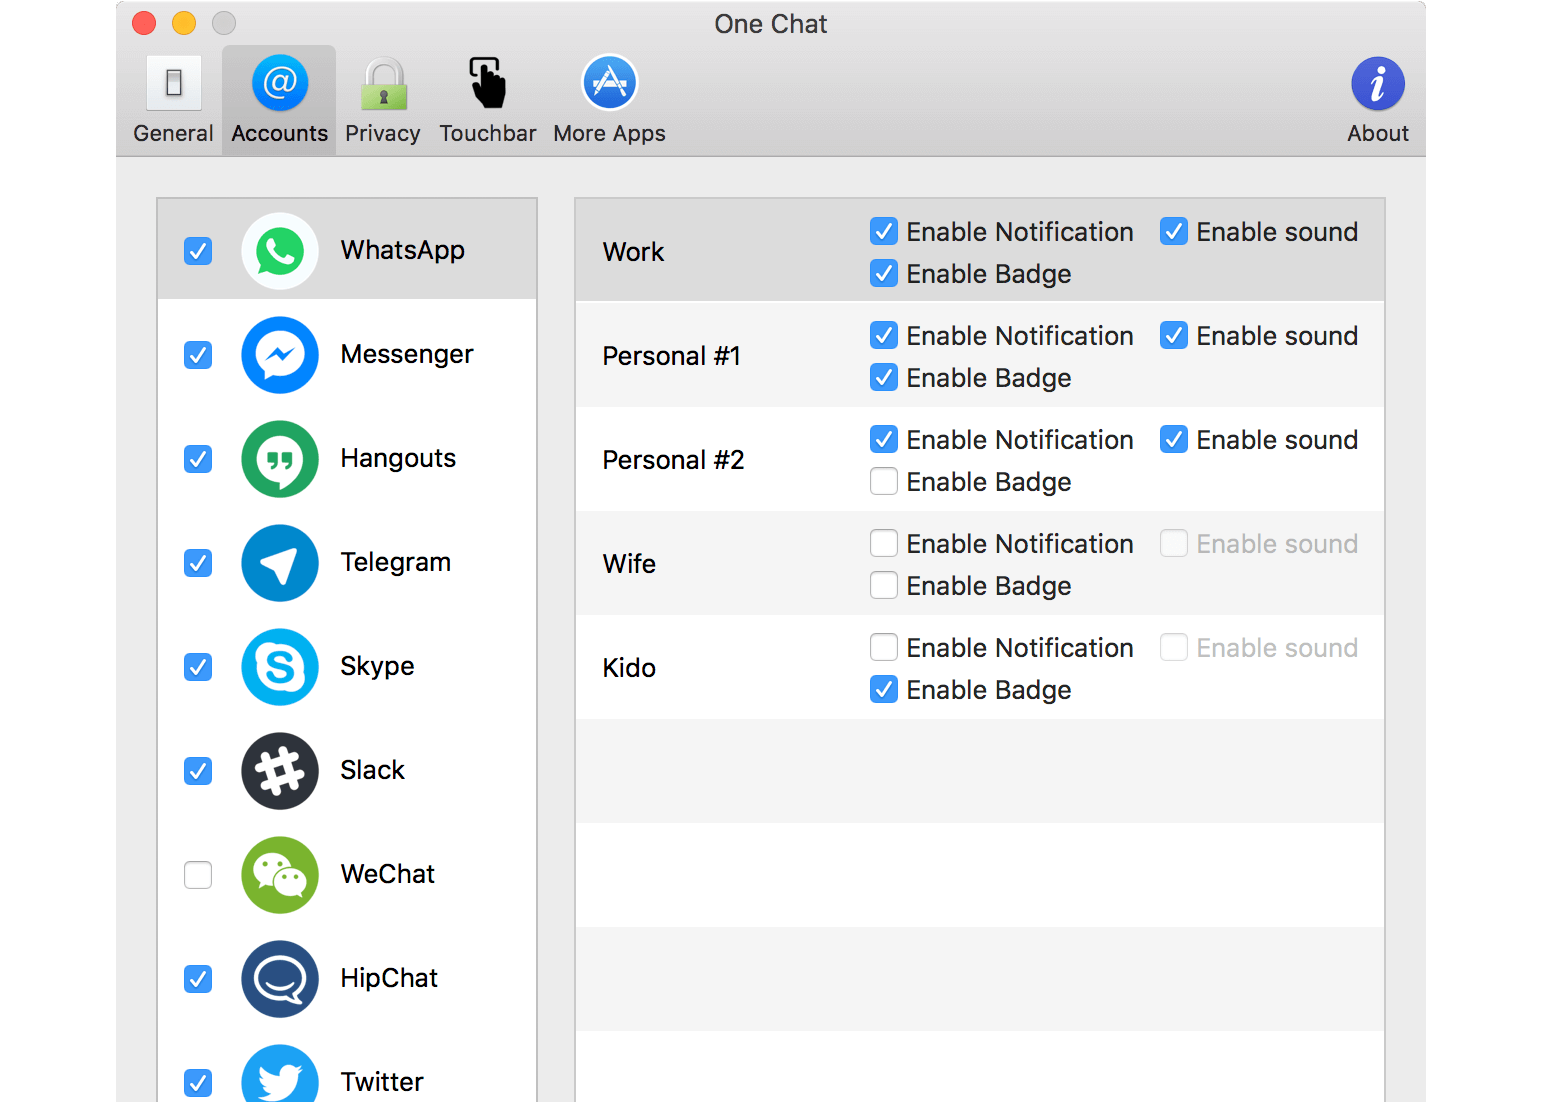Screen dimensions: 1553x1102
Task: Select the Accounts tab label
Action: coord(280,133)
